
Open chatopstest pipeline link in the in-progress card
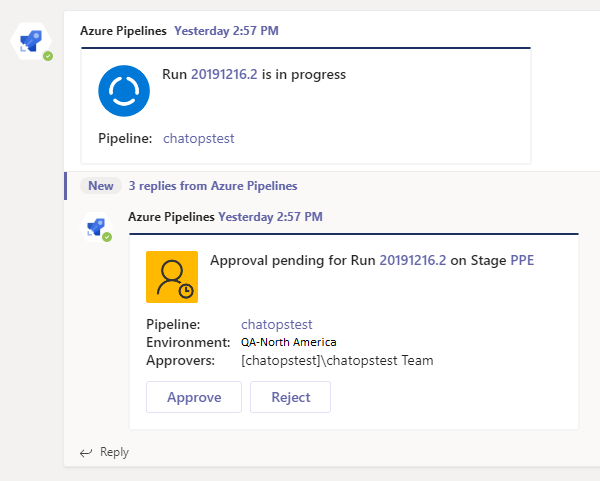click(x=199, y=138)
